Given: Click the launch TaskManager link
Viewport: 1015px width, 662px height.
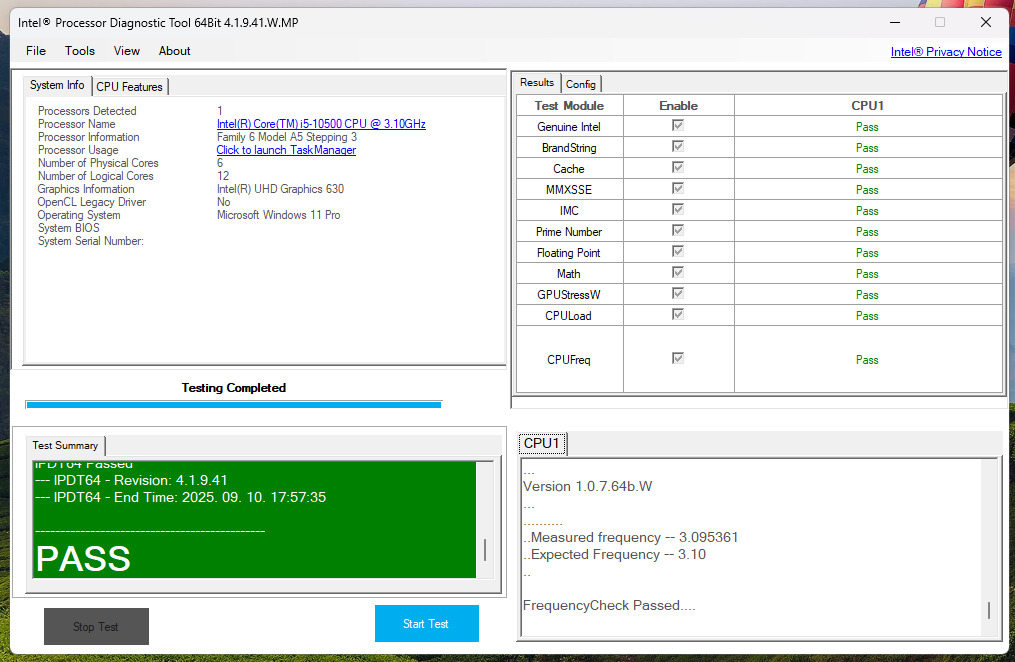Looking at the screenshot, I should point(286,149).
